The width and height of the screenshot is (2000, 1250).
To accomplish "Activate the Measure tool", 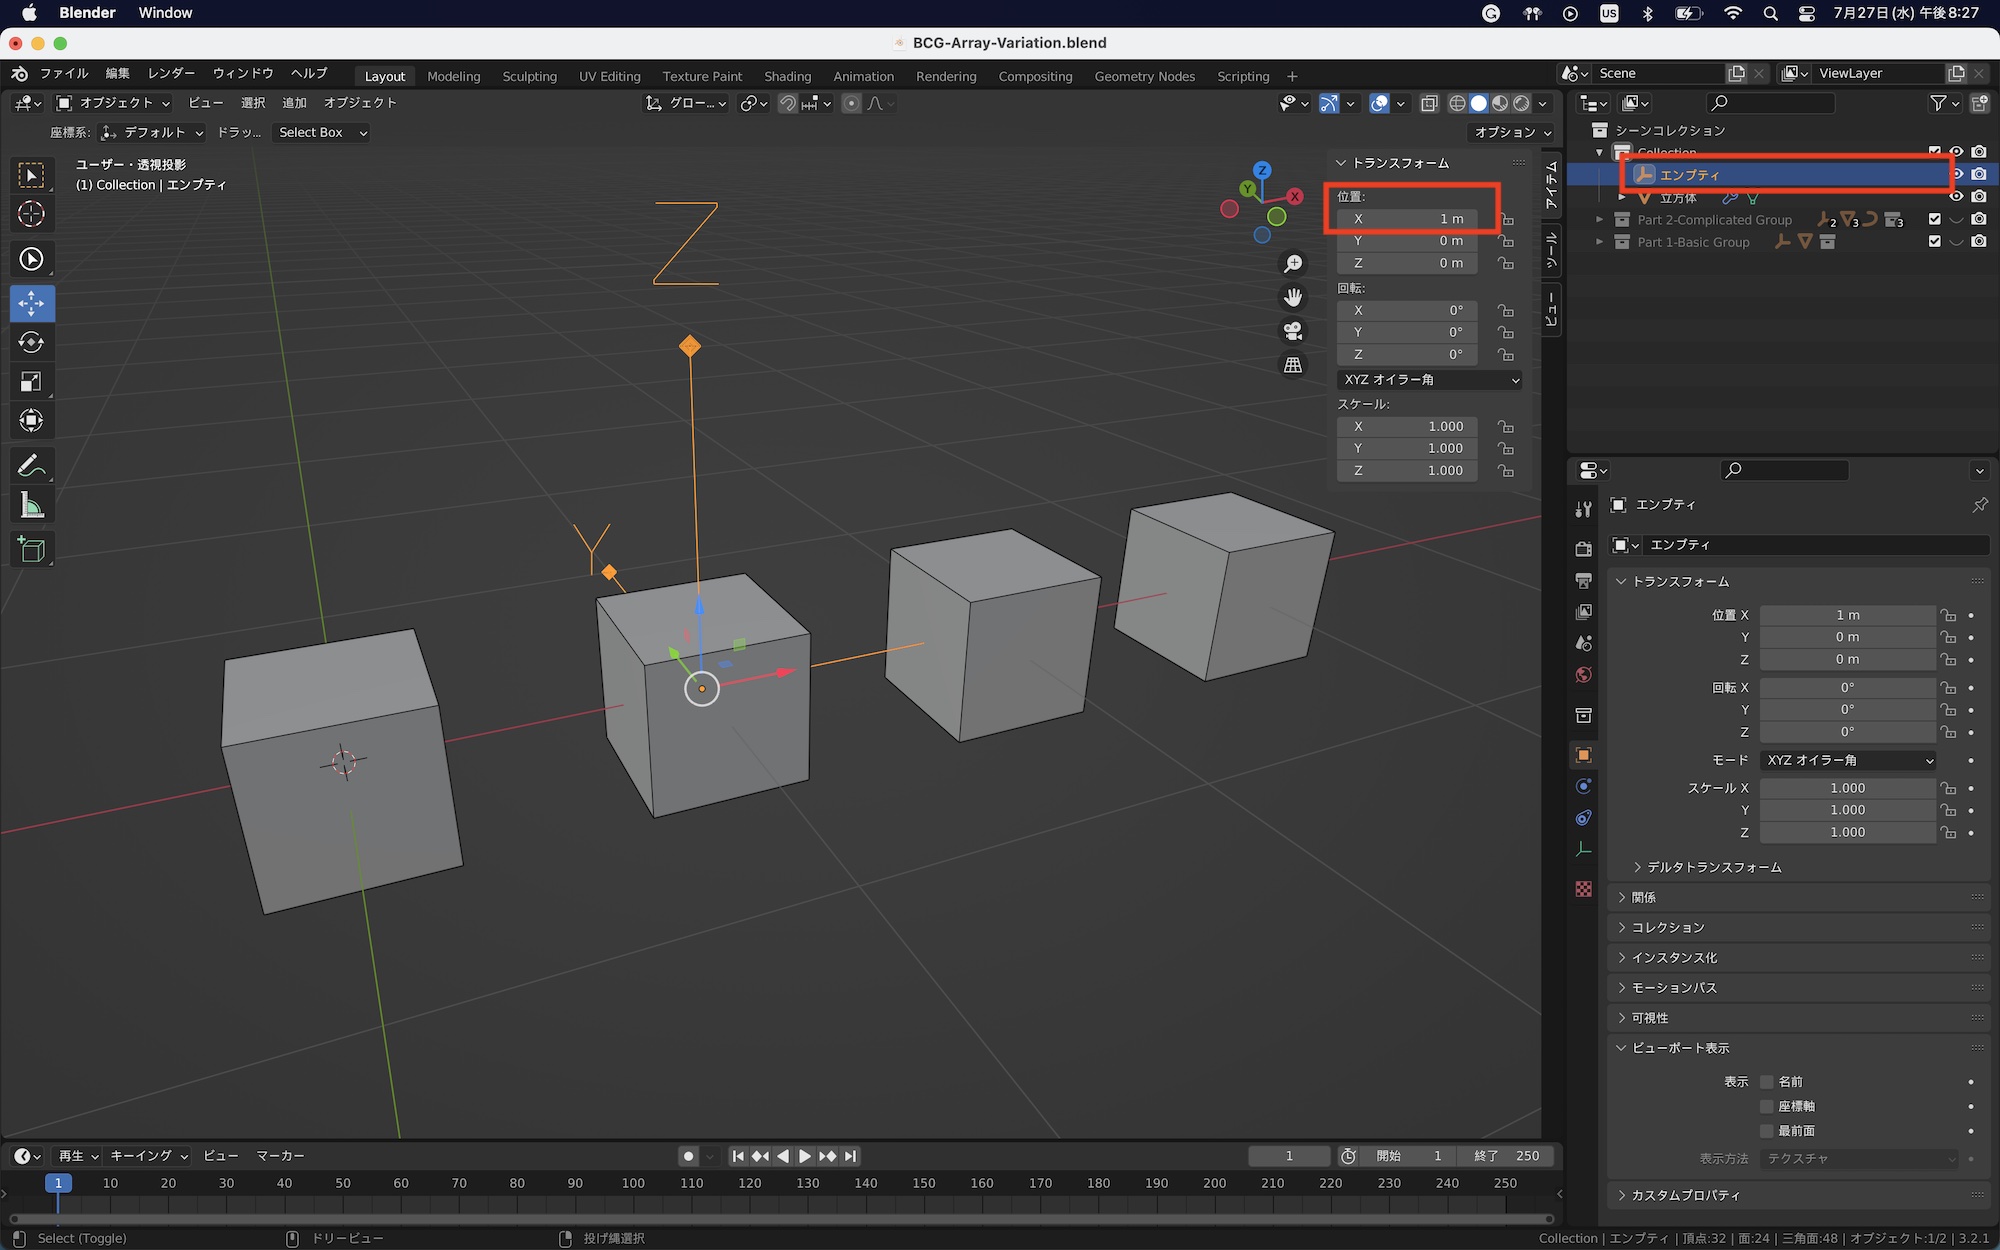I will (31, 506).
